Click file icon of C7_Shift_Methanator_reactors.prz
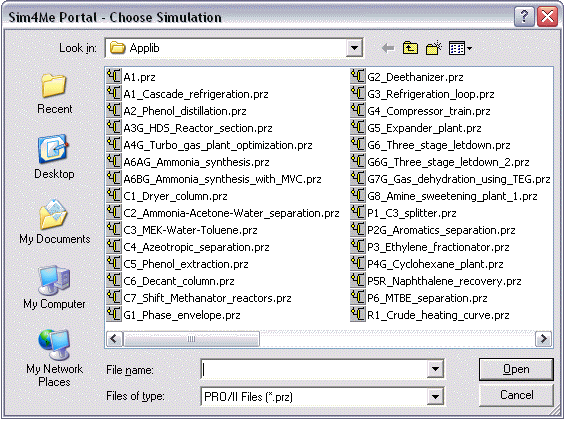Image resolution: width=566 pixels, height=421 pixels. [x=114, y=297]
